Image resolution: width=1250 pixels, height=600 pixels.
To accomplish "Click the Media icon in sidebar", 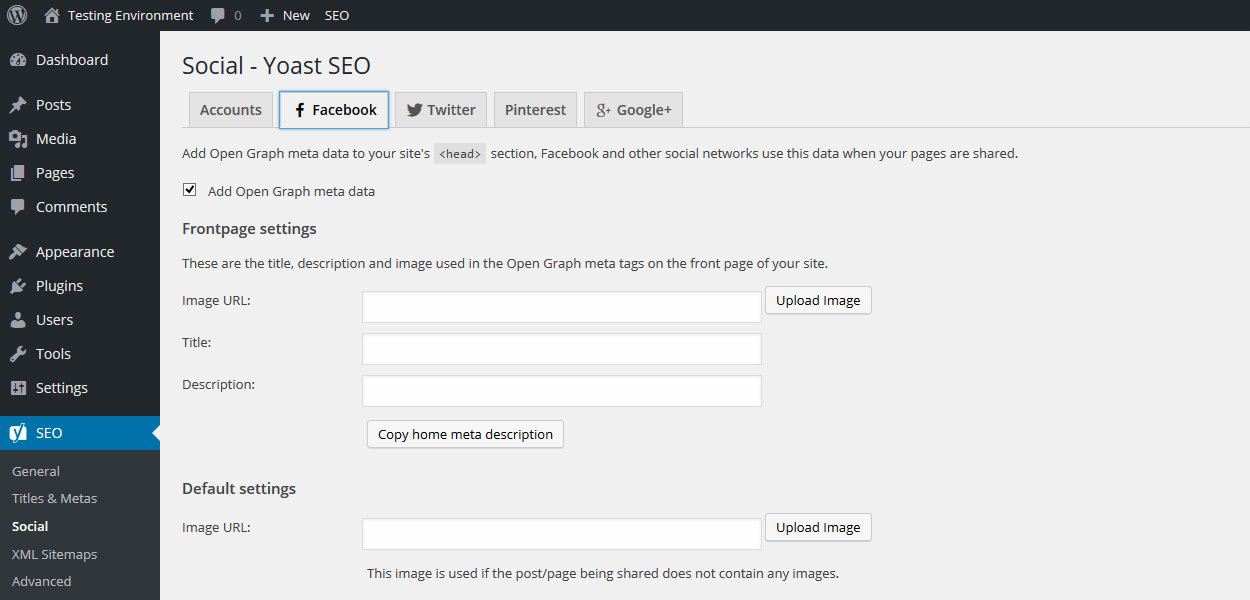I will click(18, 139).
